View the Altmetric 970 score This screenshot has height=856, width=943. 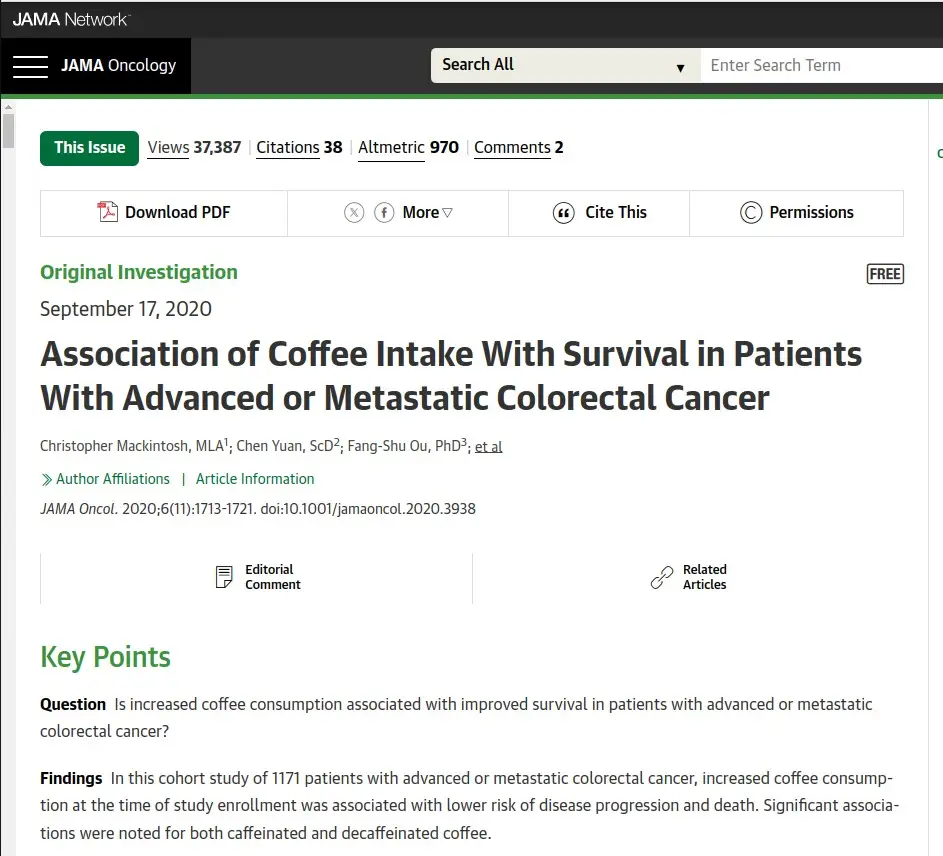tap(408, 147)
